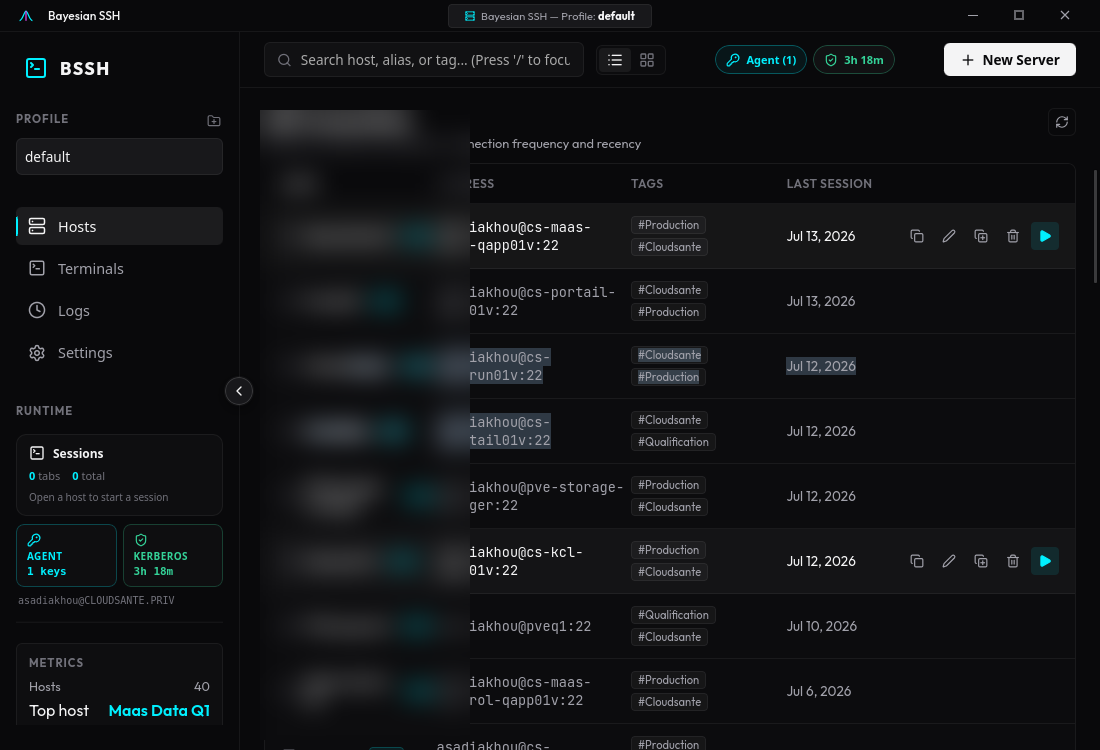Duplicate the cs-kcl-01v host entry

pos(981,561)
